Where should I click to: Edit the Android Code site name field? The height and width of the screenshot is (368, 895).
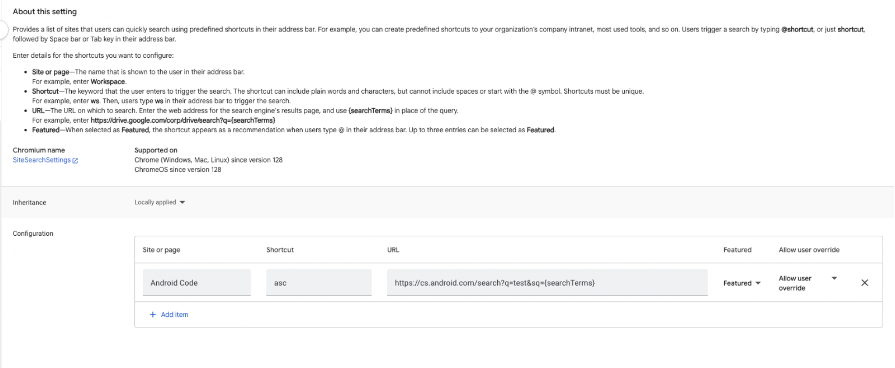pos(196,282)
